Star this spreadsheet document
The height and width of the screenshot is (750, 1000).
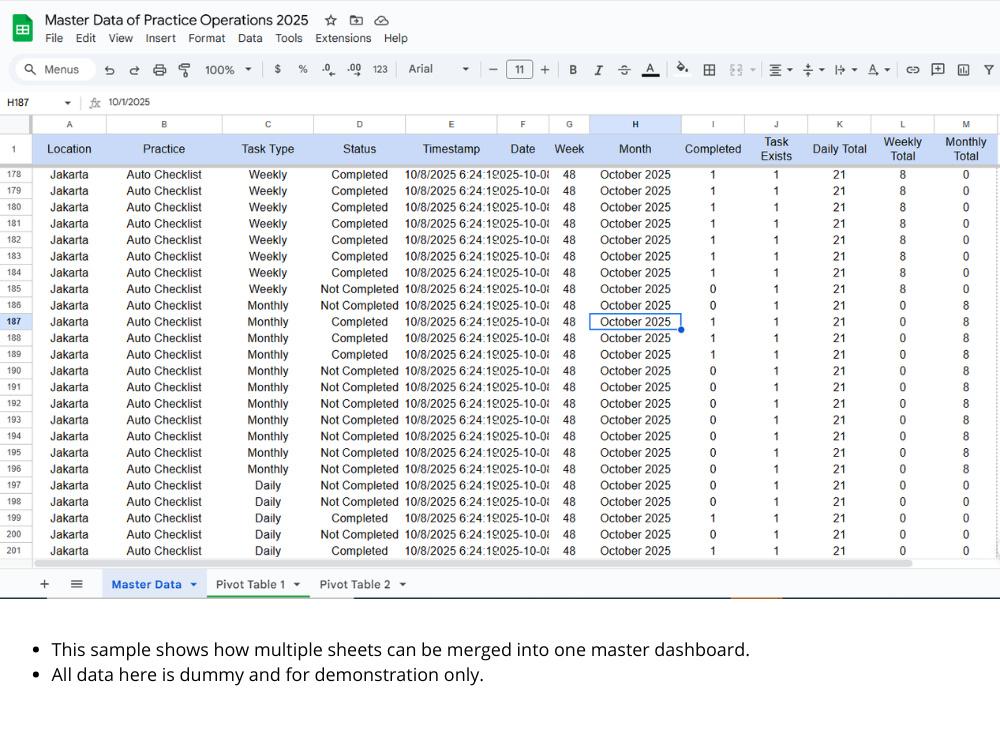(330, 20)
